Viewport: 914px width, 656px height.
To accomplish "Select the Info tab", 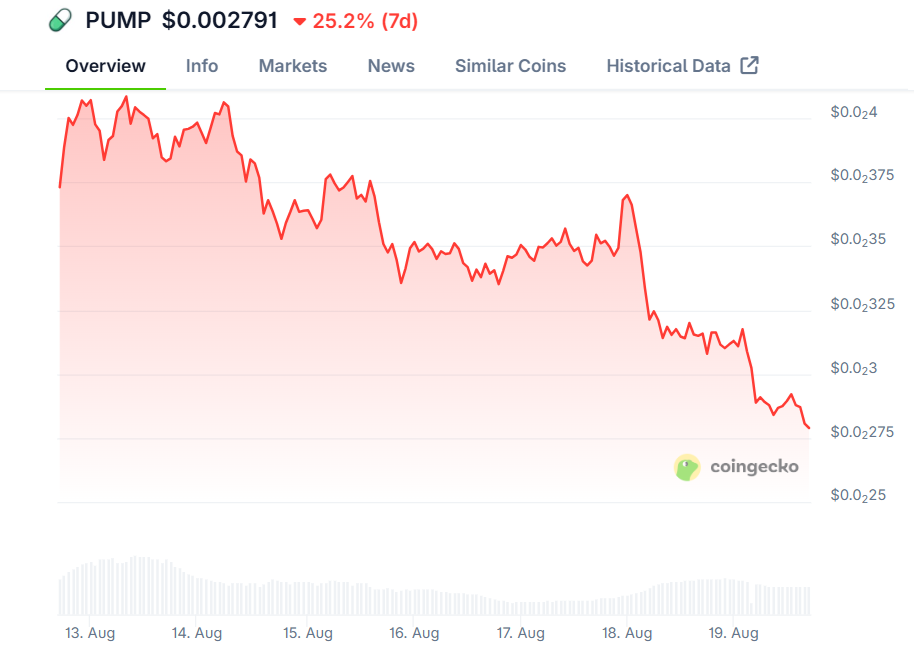I will (201, 65).
